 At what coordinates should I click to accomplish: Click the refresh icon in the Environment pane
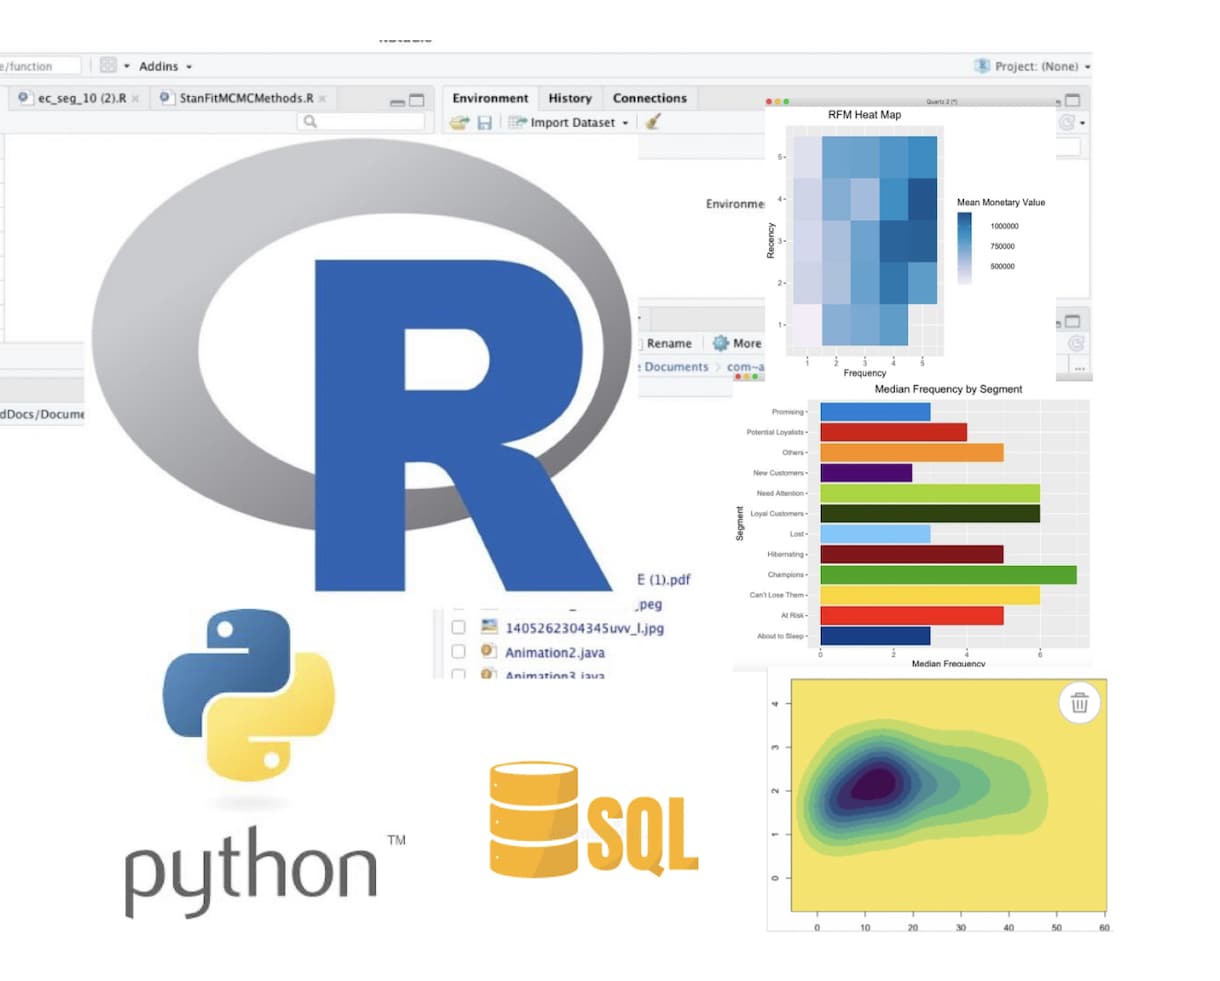(x=1066, y=122)
